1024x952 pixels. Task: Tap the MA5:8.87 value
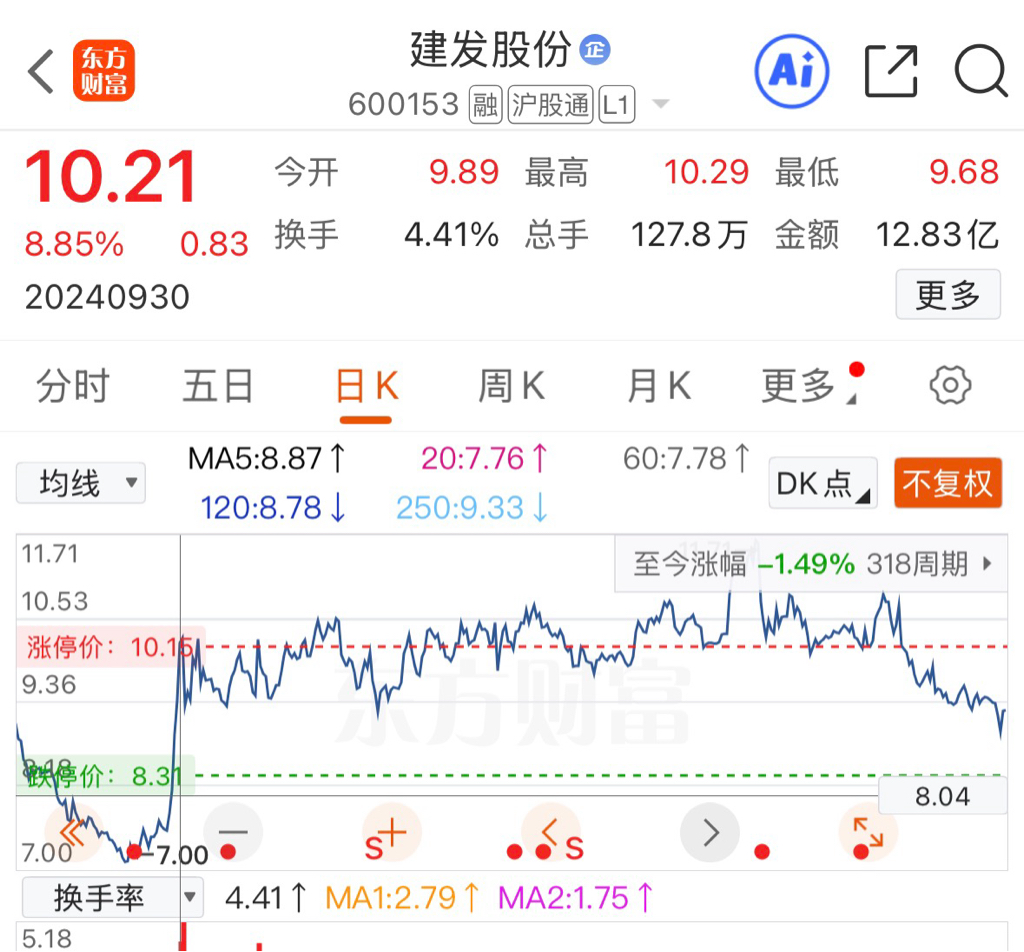[266, 458]
